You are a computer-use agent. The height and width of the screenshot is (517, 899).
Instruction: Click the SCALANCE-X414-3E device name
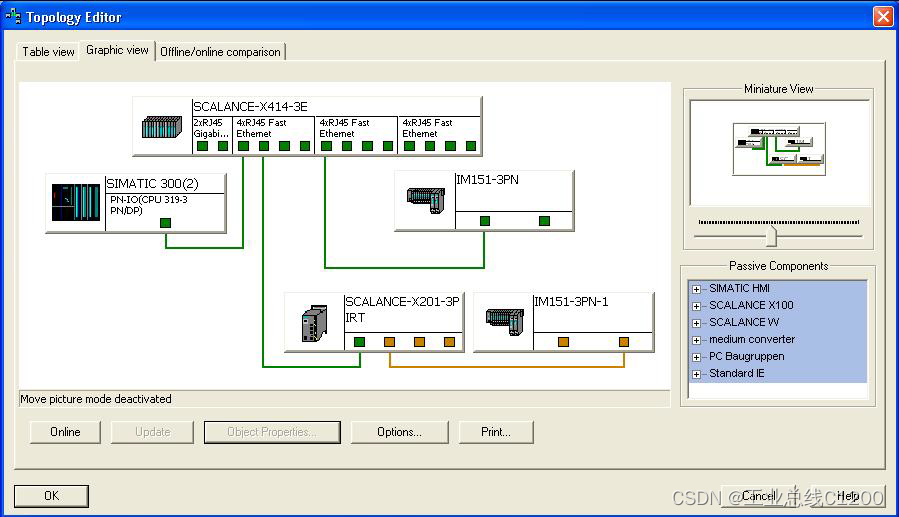tap(251, 107)
